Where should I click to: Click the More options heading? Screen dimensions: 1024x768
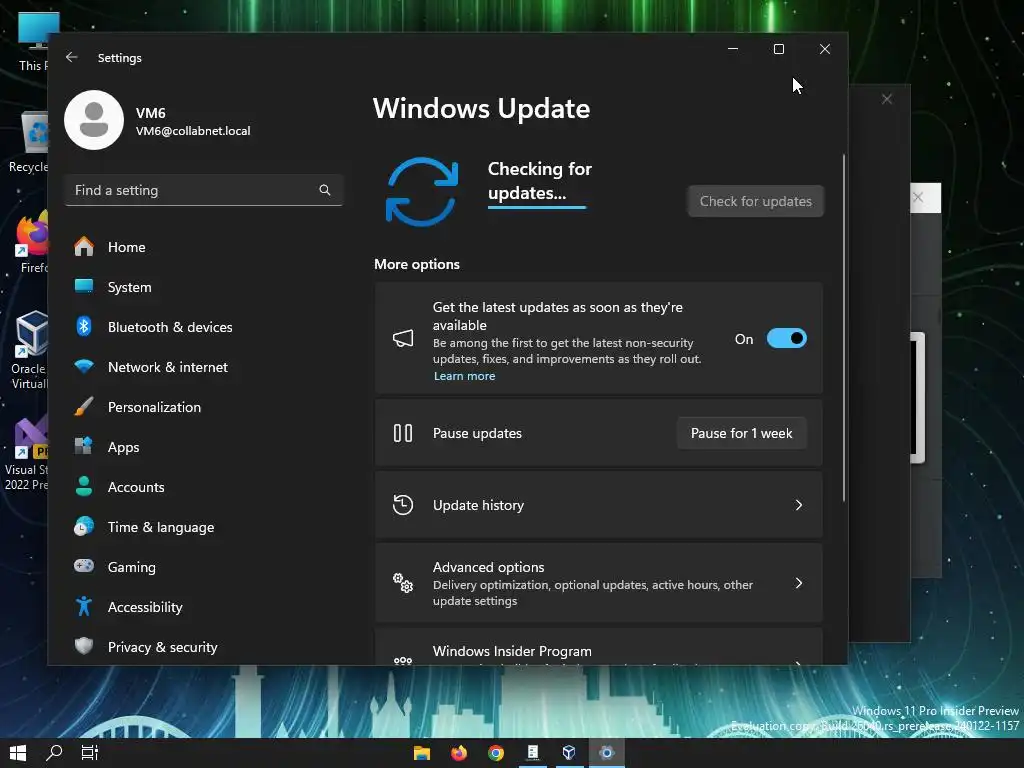point(417,264)
